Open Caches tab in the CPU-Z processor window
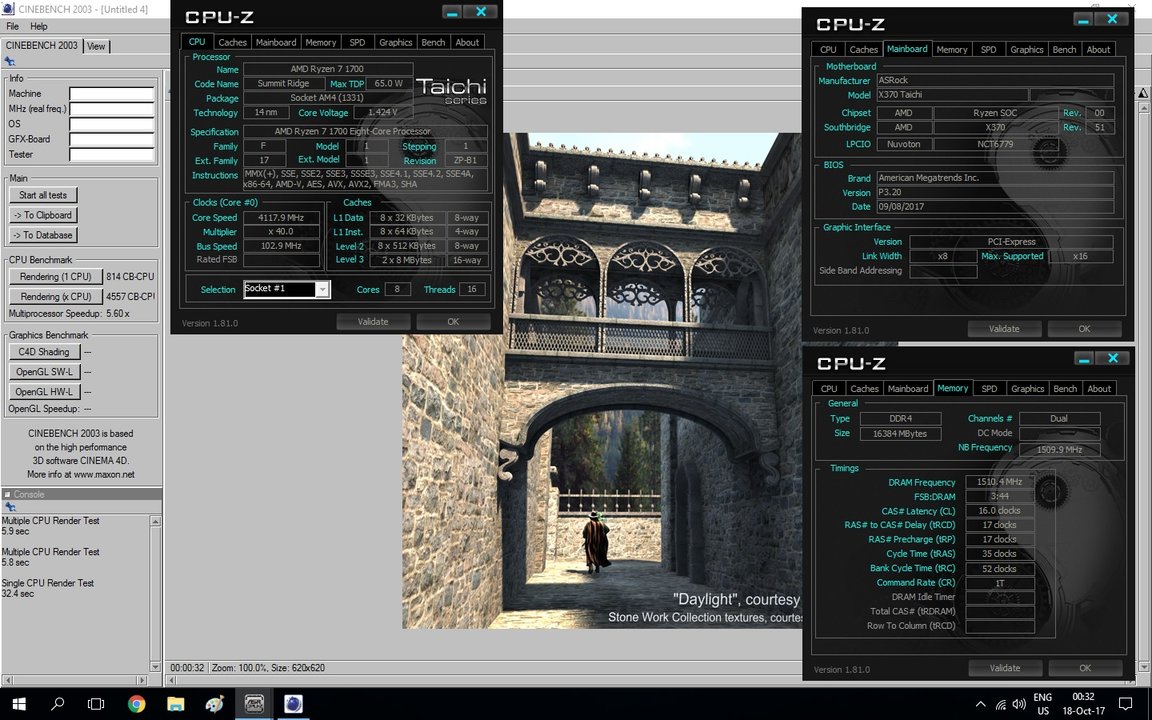Screen dimensions: 1152x720 coord(232,43)
